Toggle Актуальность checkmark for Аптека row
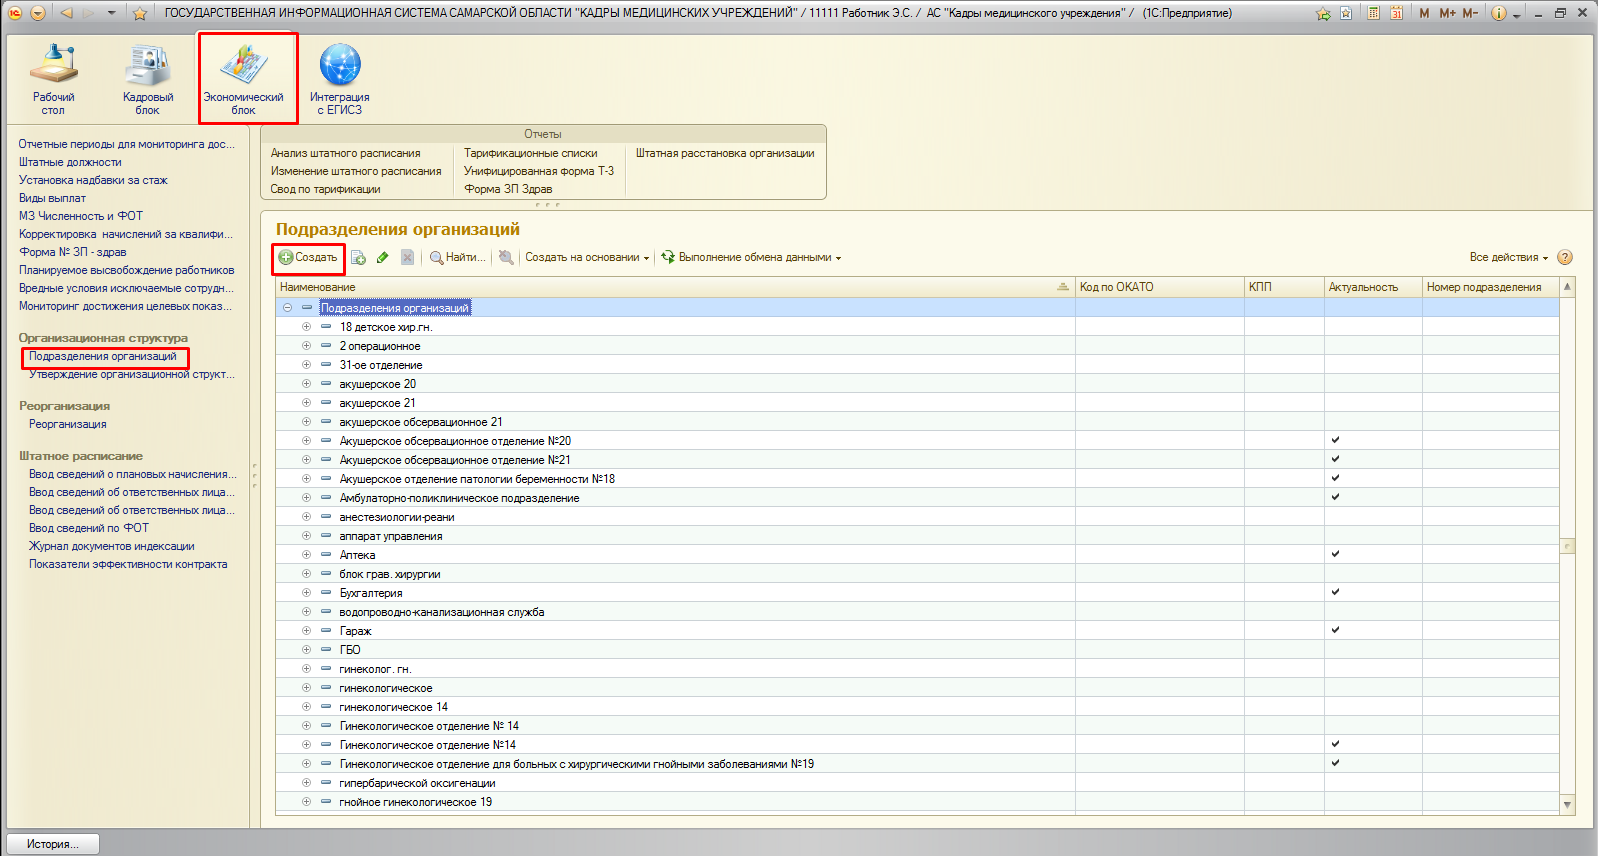This screenshot has width=1598, height=856. pos(1335,554)
